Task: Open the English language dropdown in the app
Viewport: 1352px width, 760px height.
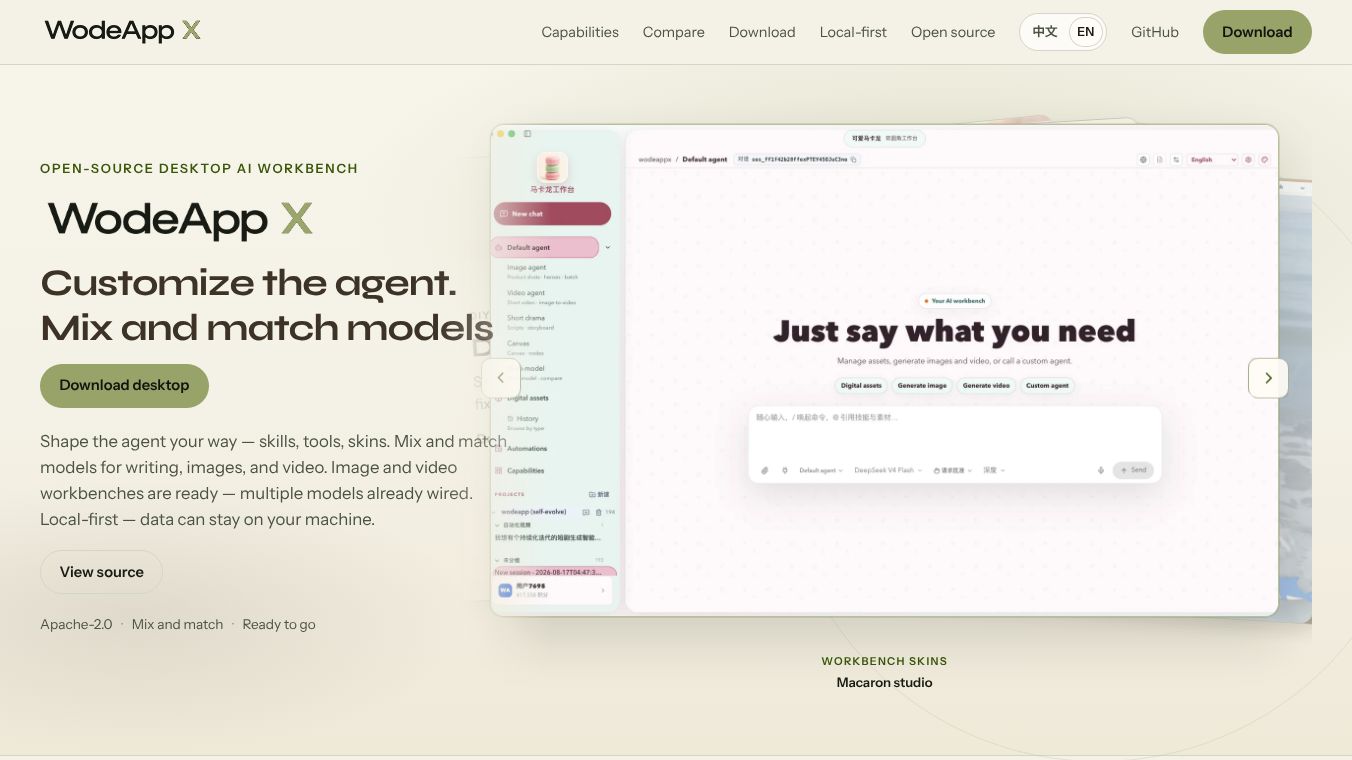Action: coord(1213,159)
